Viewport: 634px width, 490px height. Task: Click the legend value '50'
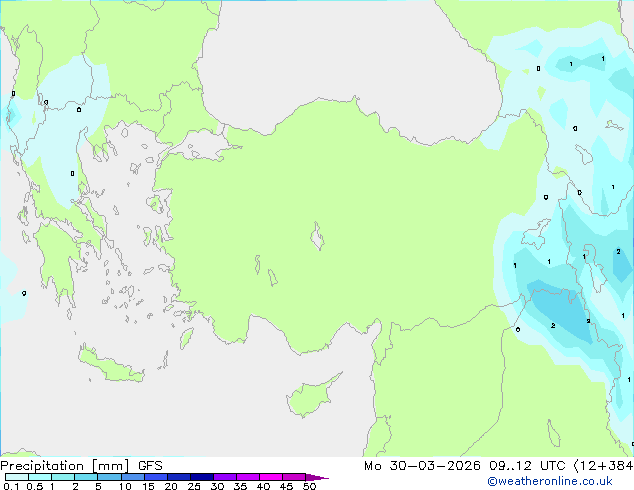[x=309, y=486]
